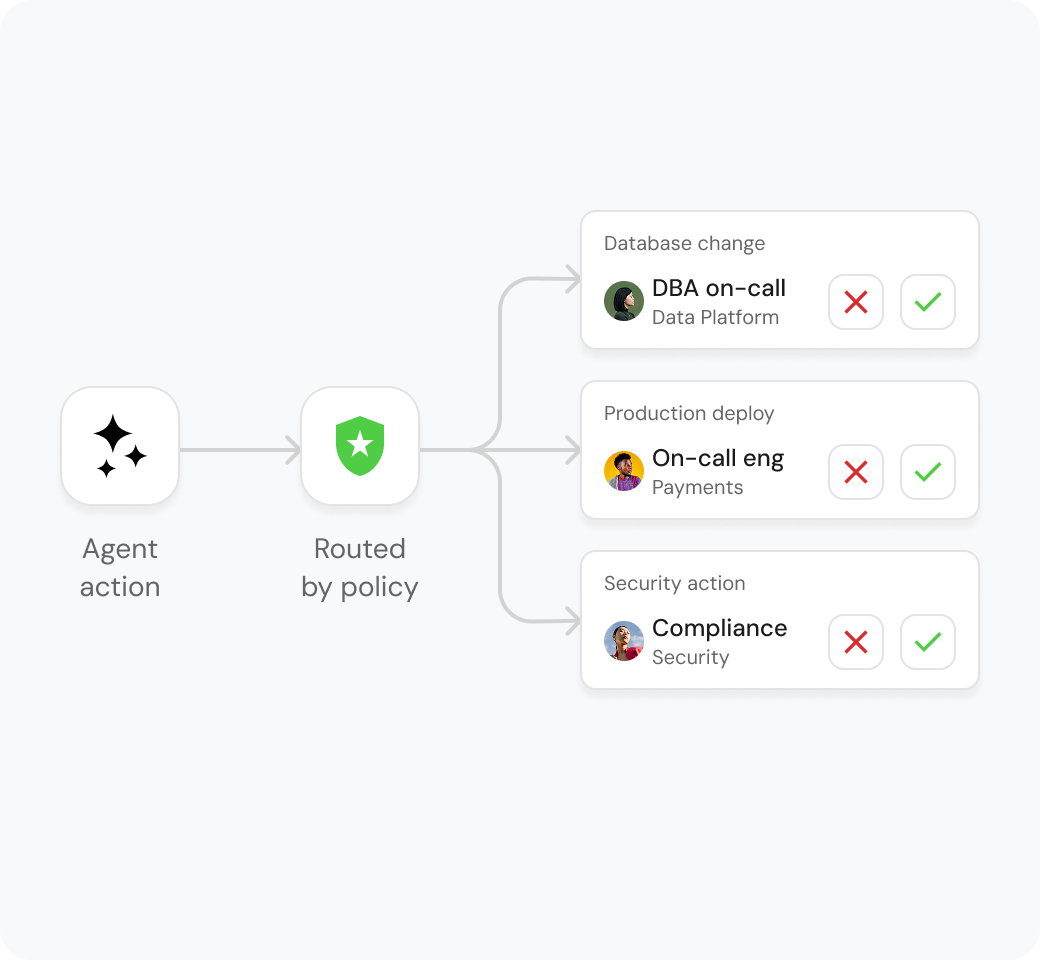Click the Routed by policy label
This screenshot has width=1040, height=960.
point(359,569)
